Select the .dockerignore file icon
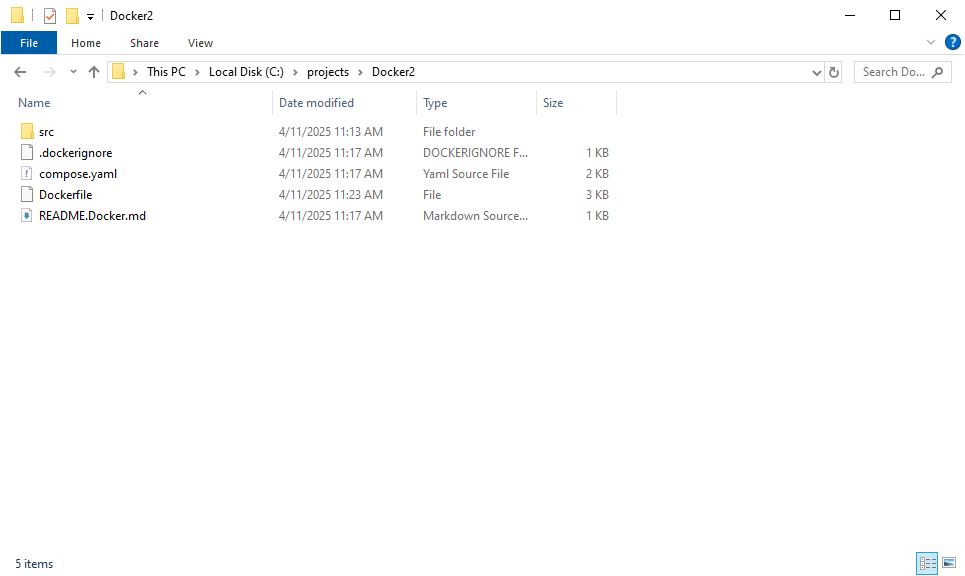This screenshot has width=965, height=576. coord(26,152)
